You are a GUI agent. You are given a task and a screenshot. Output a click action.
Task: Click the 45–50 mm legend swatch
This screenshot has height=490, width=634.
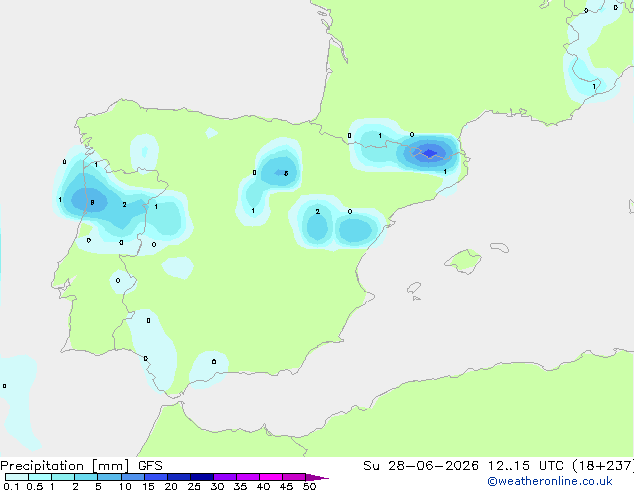(294, 477)
